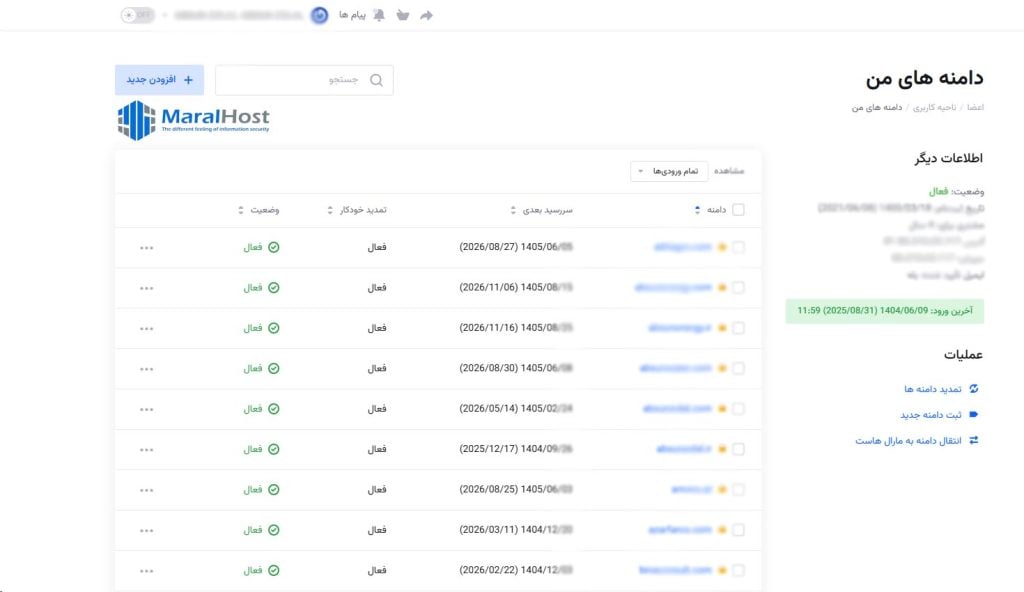Click the magnifier icon in search box

pyautogui.click(x=376, y=80)
